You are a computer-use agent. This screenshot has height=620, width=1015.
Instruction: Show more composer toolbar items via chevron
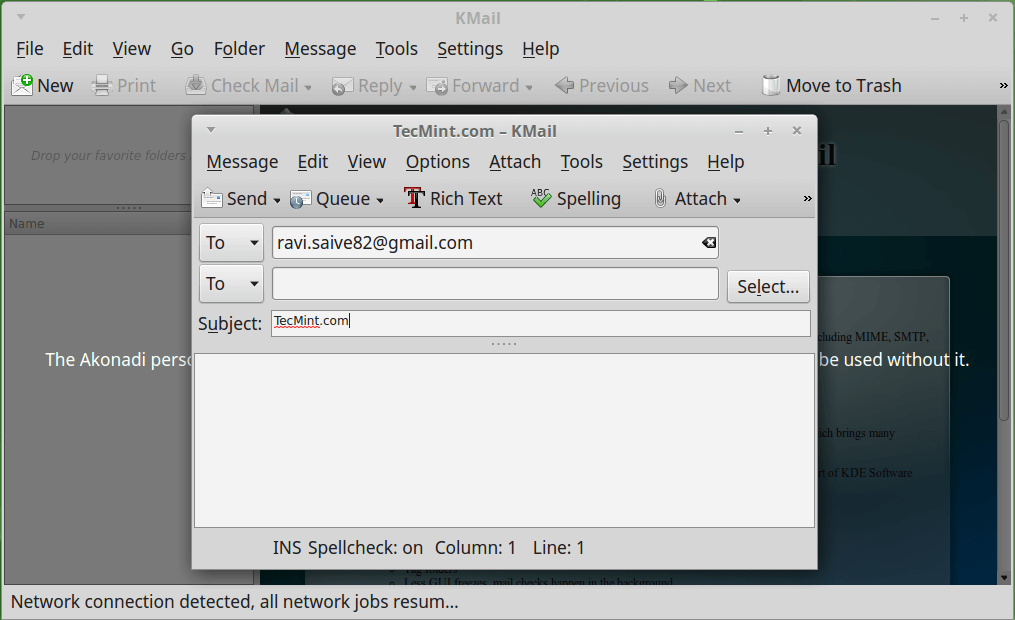[807, 199]
